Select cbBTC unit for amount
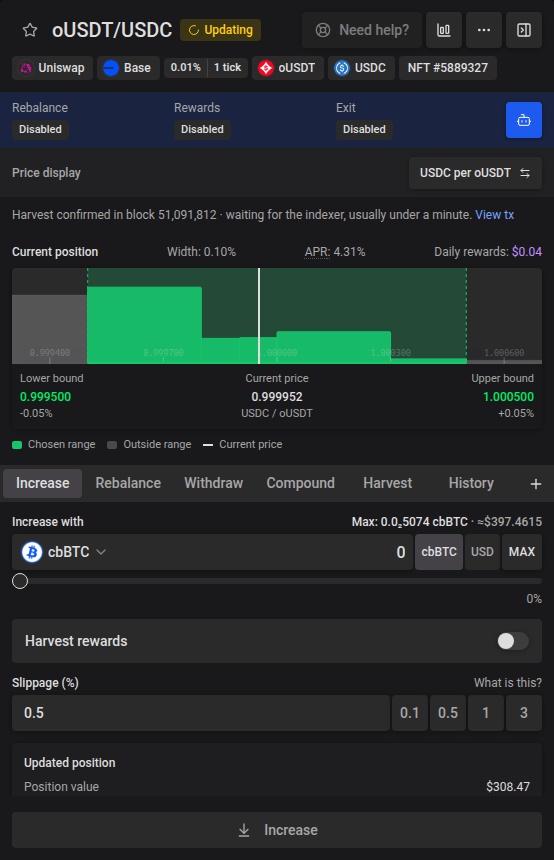The image size is (554, 860). coord(439,552)
